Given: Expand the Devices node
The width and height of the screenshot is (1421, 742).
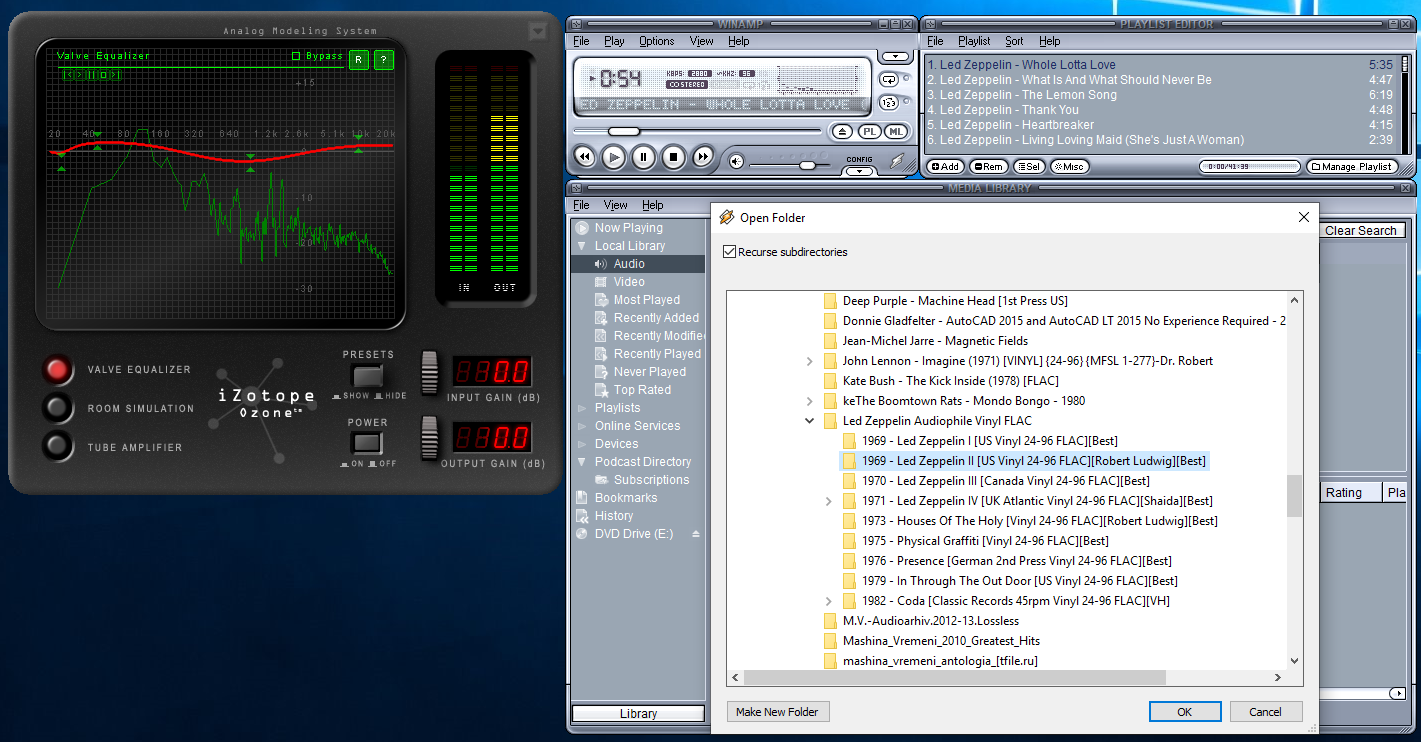Looking at the screenshot, I should point(582,444).
